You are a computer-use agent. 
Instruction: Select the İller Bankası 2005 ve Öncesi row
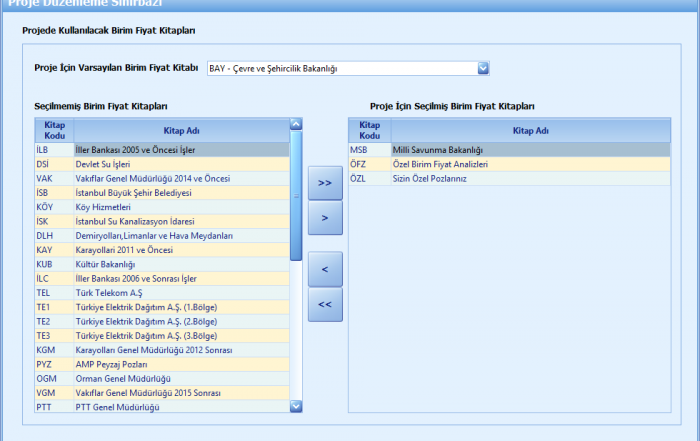click(x=180, y=150)
